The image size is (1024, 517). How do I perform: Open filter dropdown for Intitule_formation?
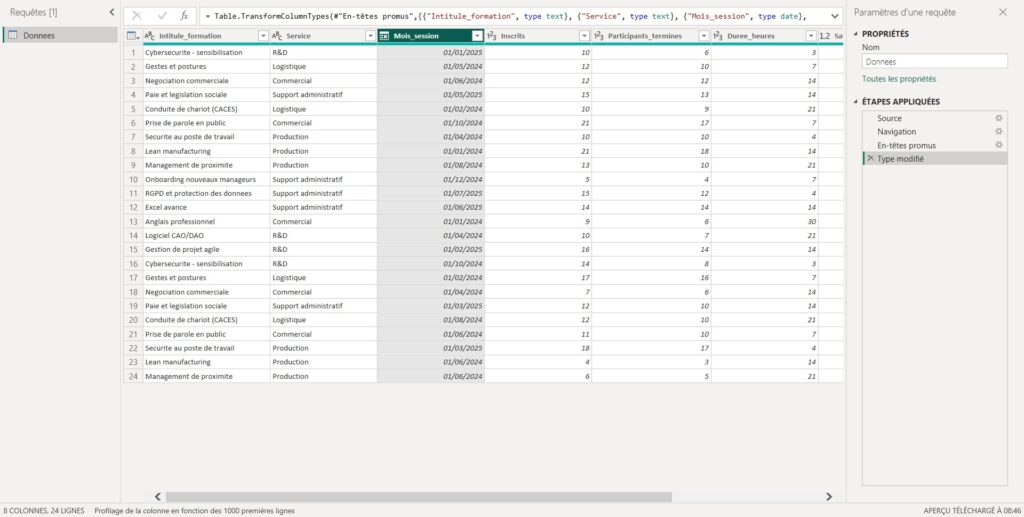click(x=263, y=36)
